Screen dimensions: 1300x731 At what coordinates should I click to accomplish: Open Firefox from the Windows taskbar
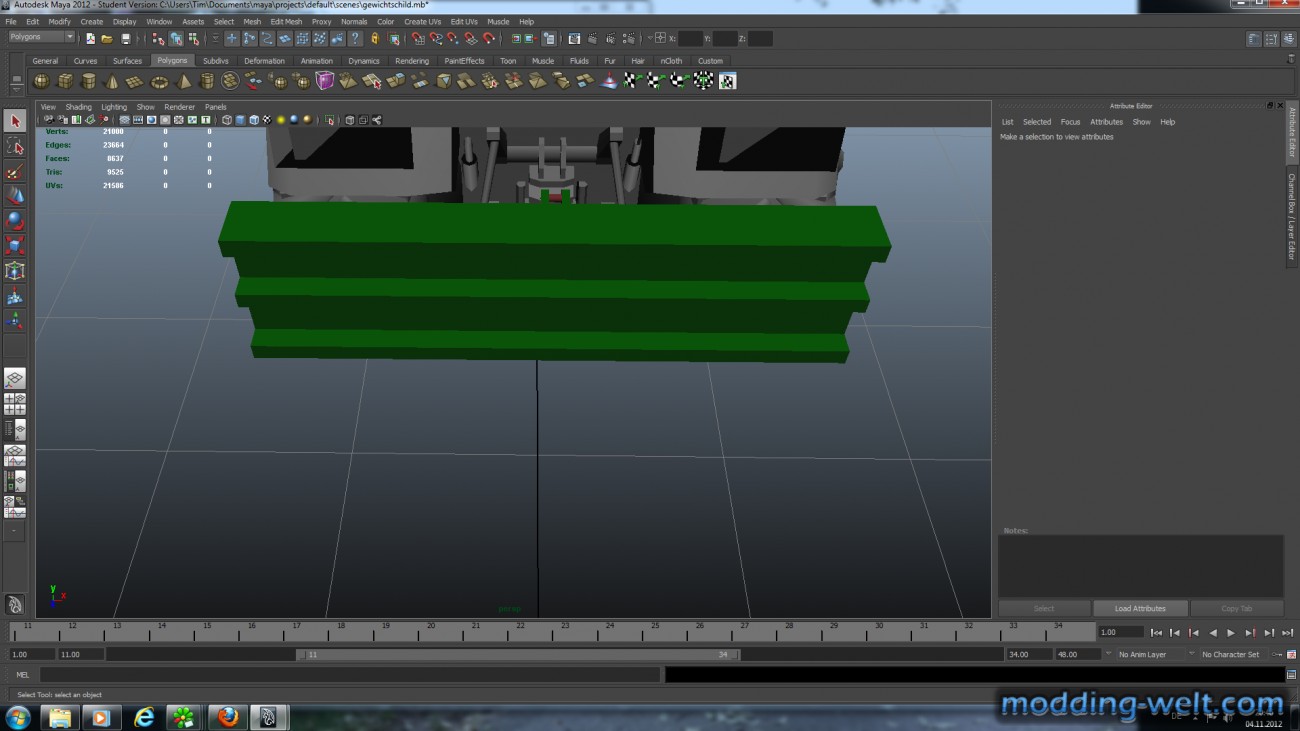pyautogui.click(x=228, y=717)
